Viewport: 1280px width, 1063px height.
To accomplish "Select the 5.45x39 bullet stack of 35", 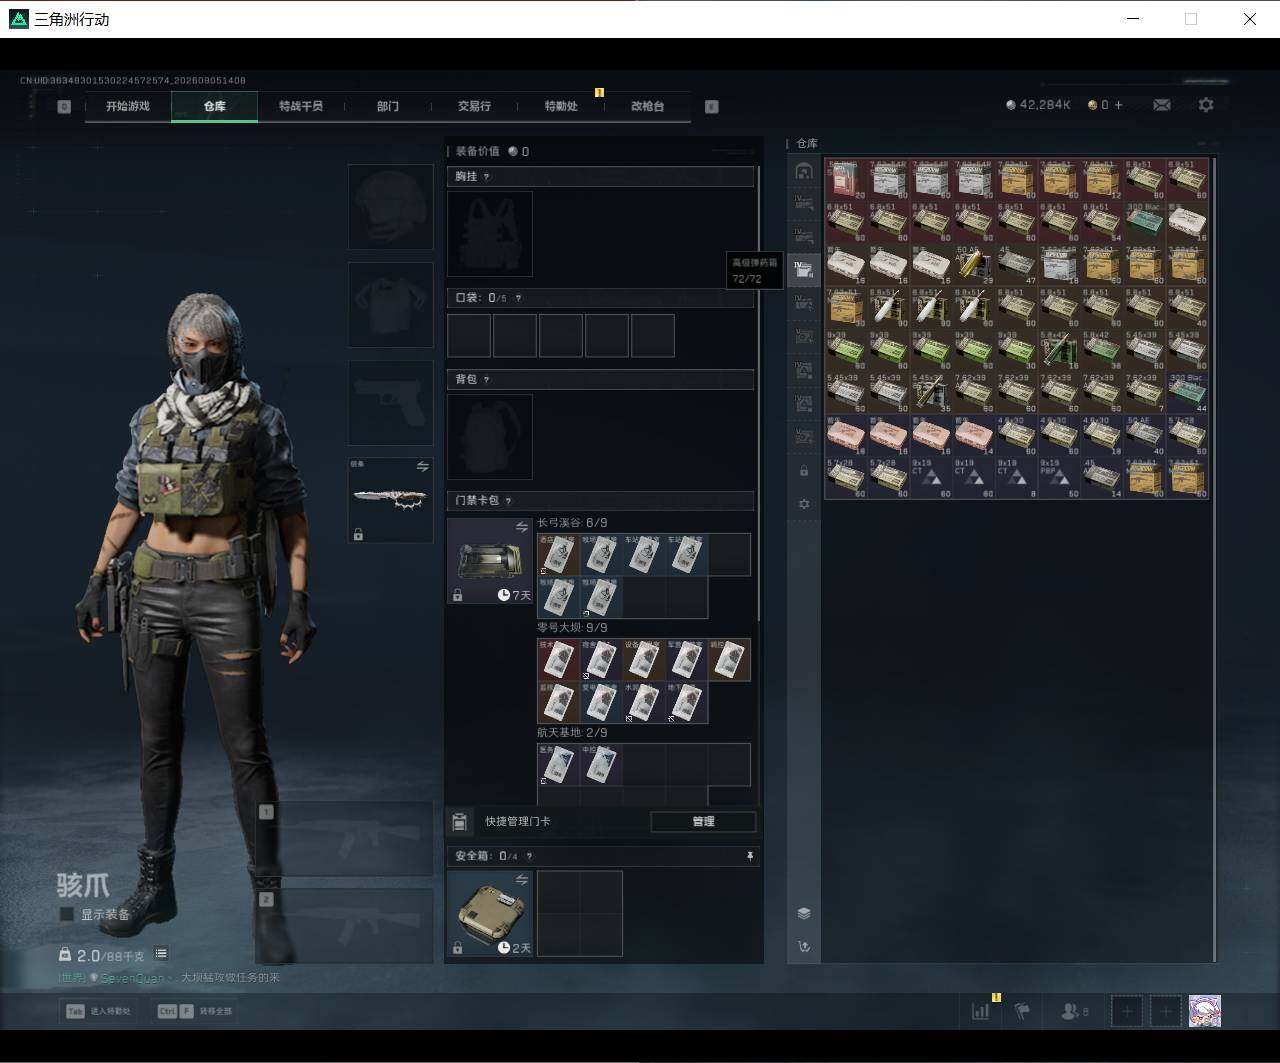I will click(x=932, y=392).
